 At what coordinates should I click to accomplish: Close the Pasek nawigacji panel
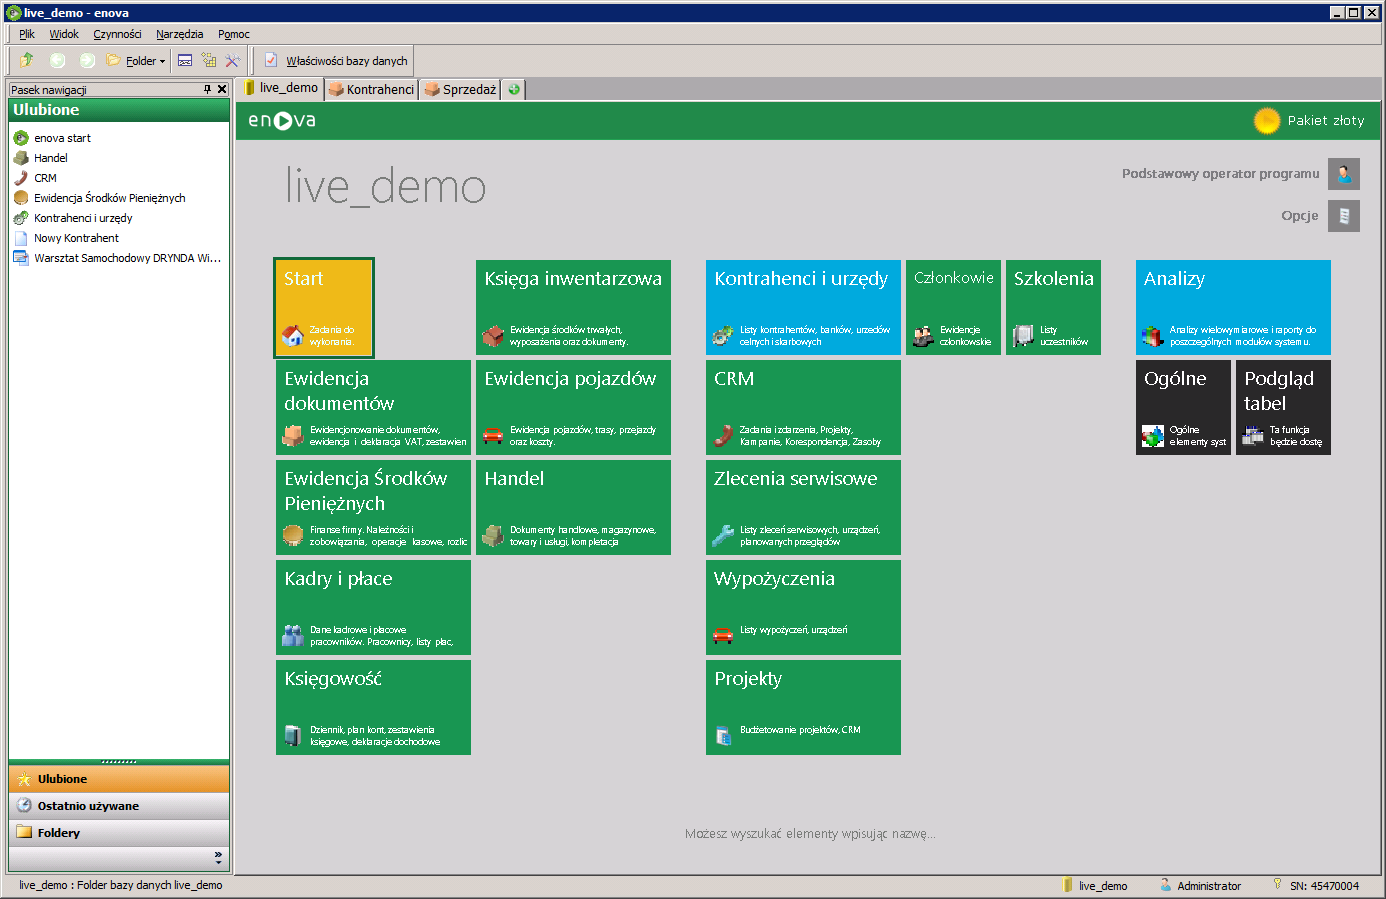pos(222,89)
